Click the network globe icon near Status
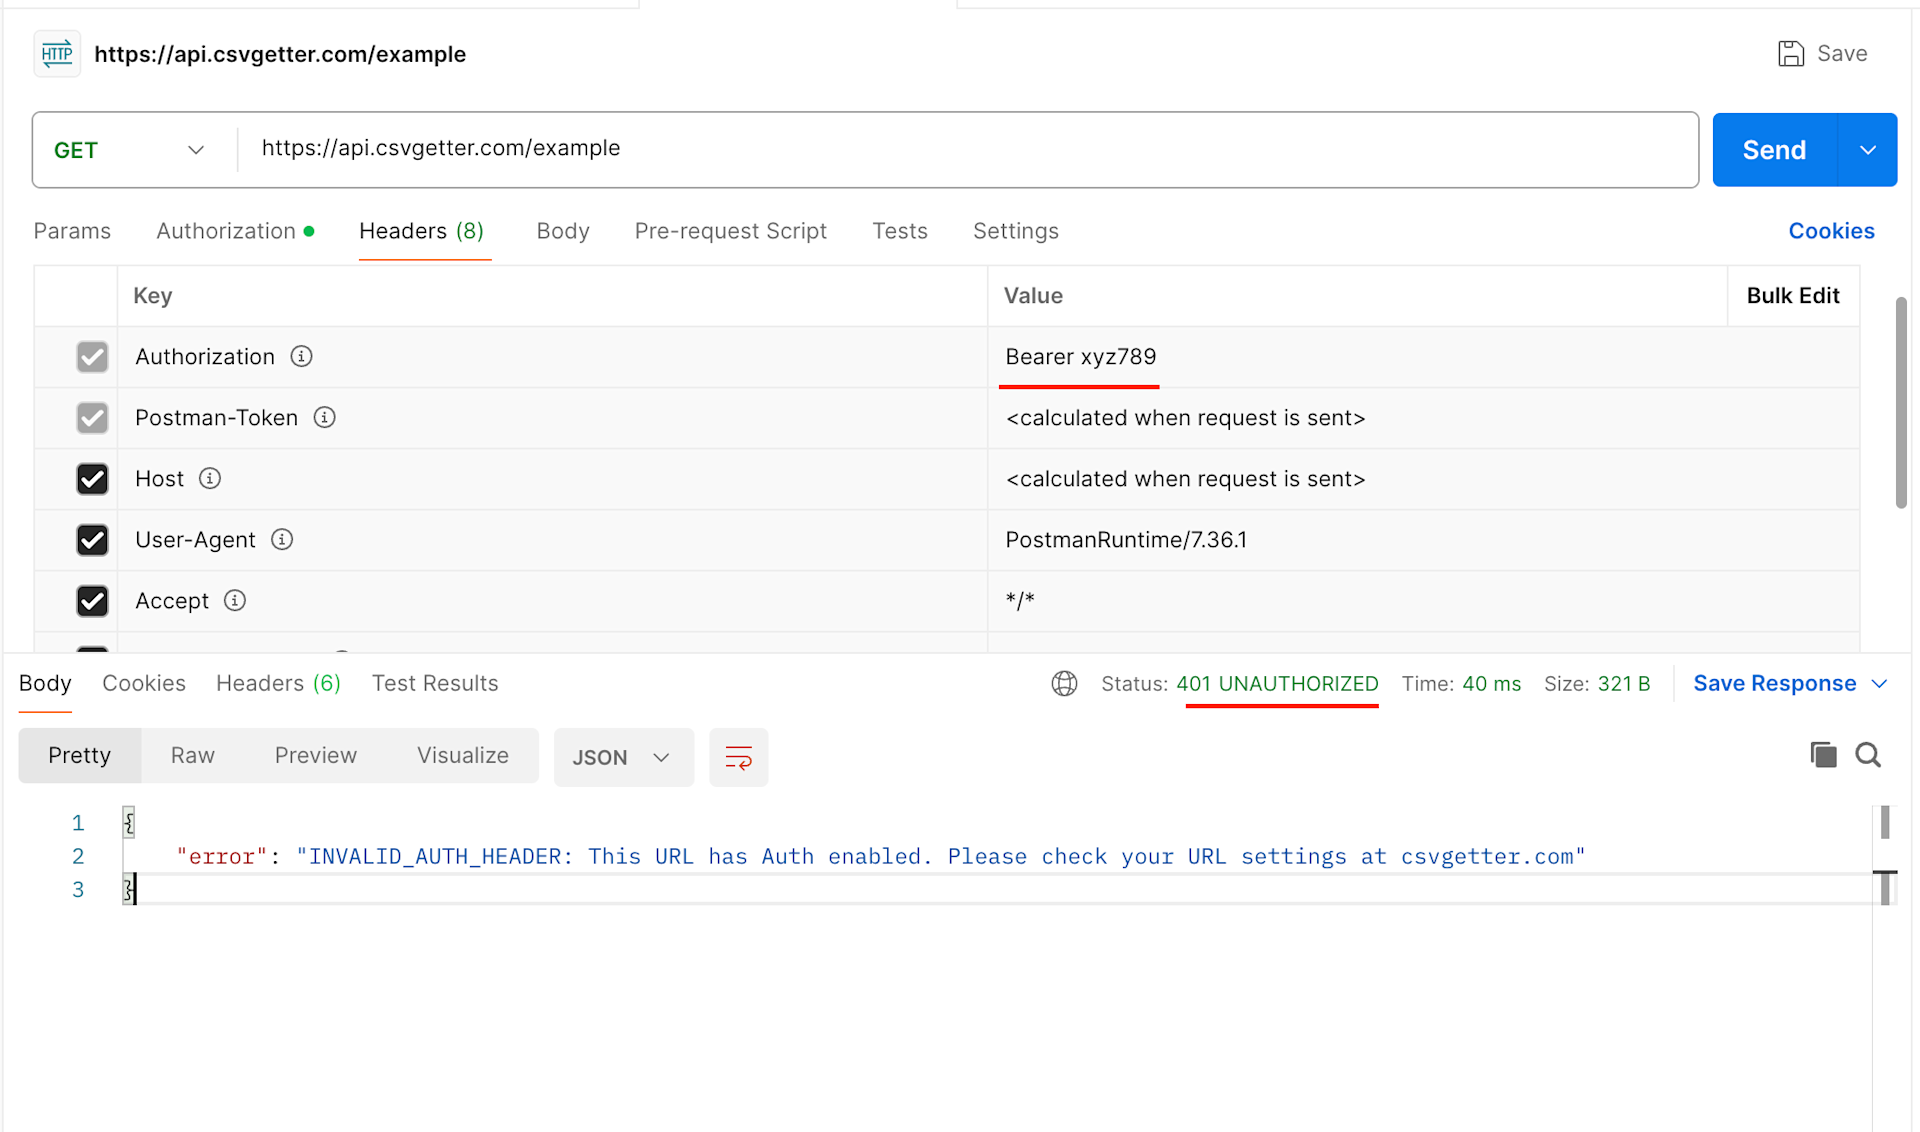1920x1132 pixels. tap(1064, 684)
